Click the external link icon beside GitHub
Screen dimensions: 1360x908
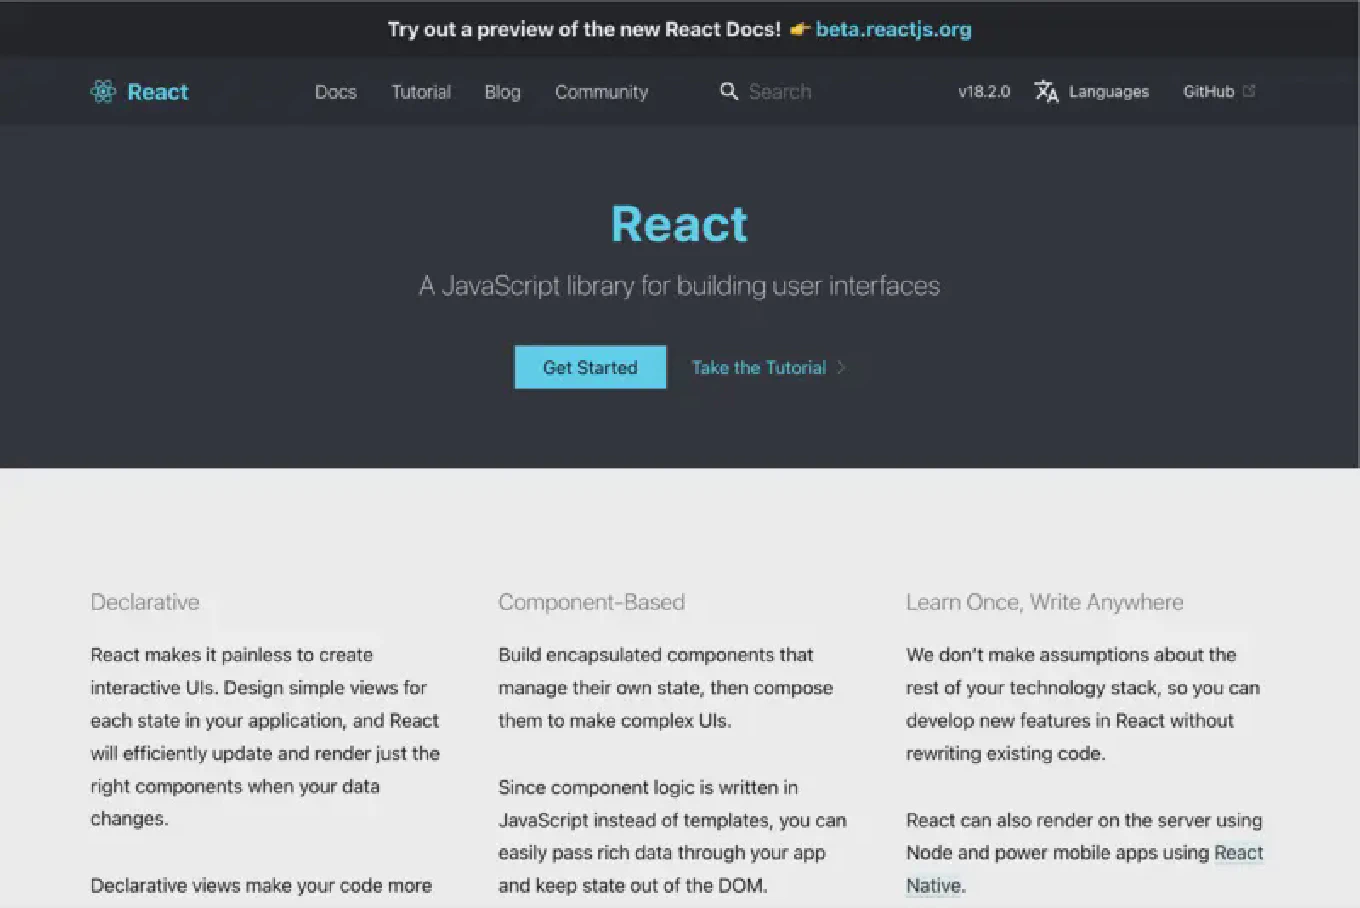pos(1249,91)
